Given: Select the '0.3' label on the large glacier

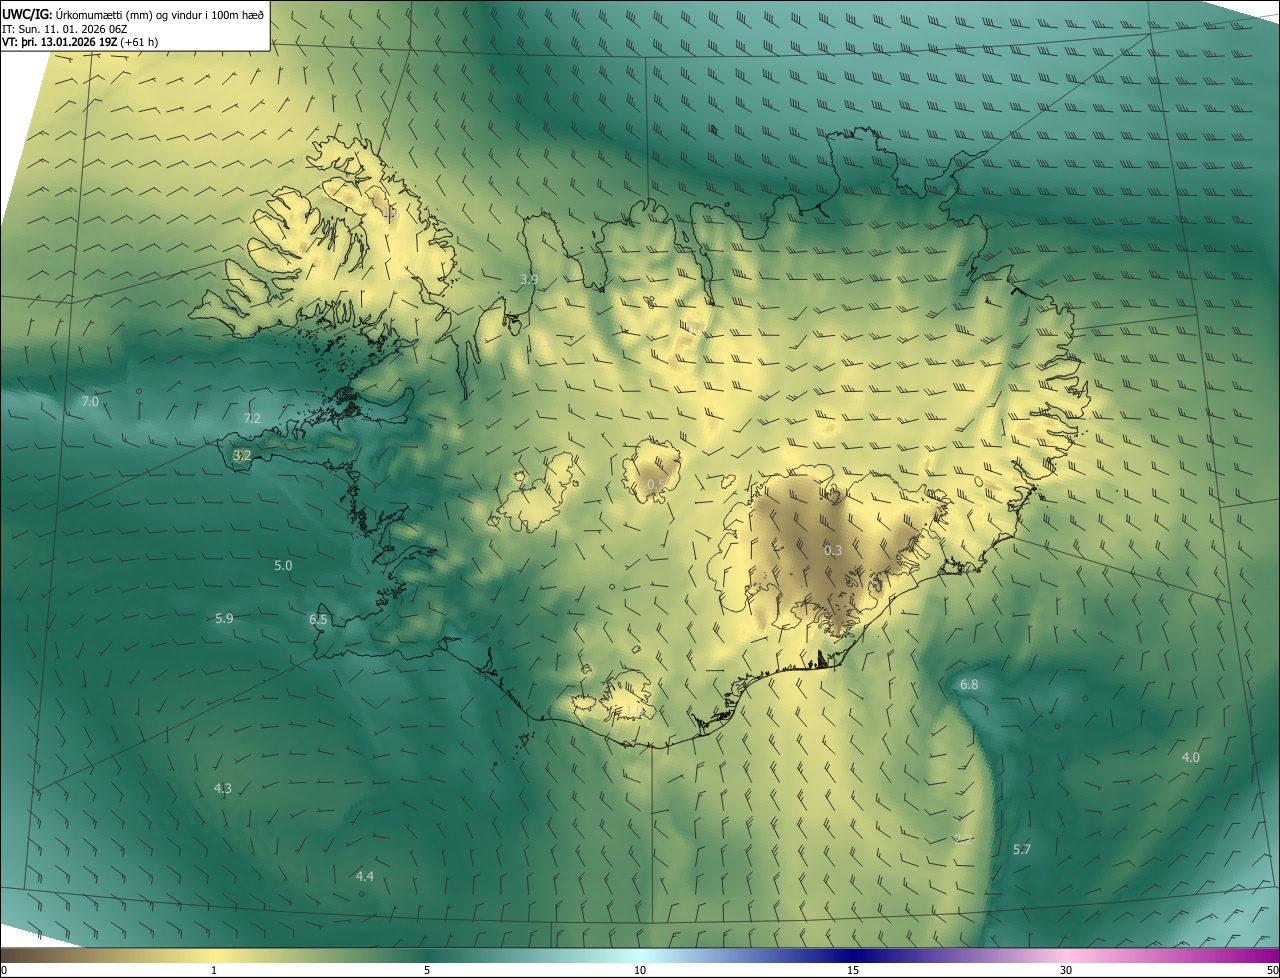Looking at the screenshot, I should point(833,551).
